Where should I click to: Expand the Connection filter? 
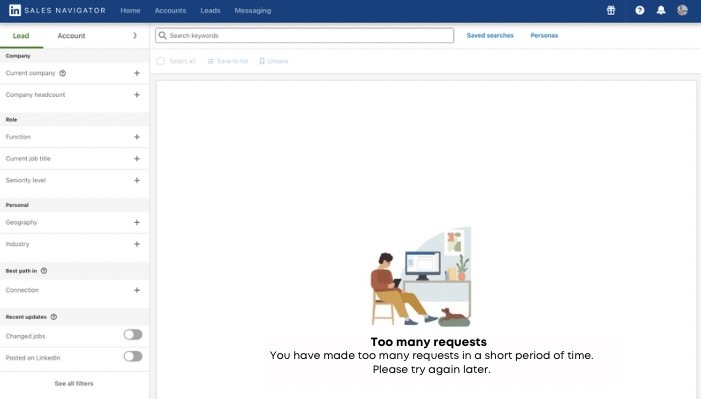137,290
